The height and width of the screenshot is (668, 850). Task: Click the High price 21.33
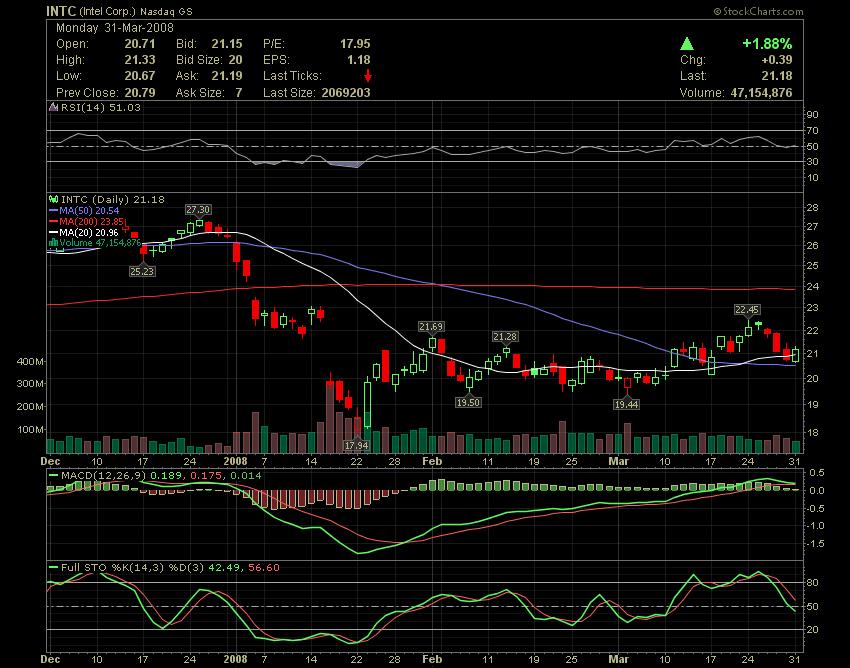point(140,60)
